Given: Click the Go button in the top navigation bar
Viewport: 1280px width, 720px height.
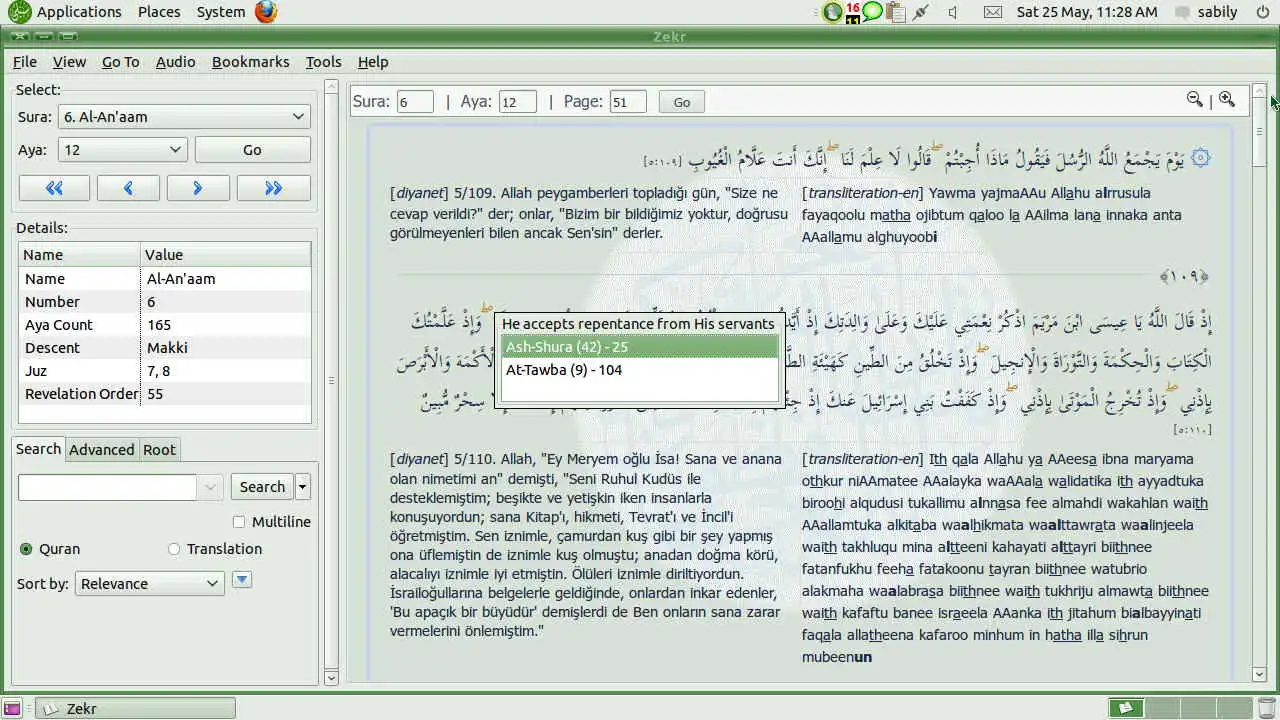Looking at the screenshot, I should (x=682, y=102).
